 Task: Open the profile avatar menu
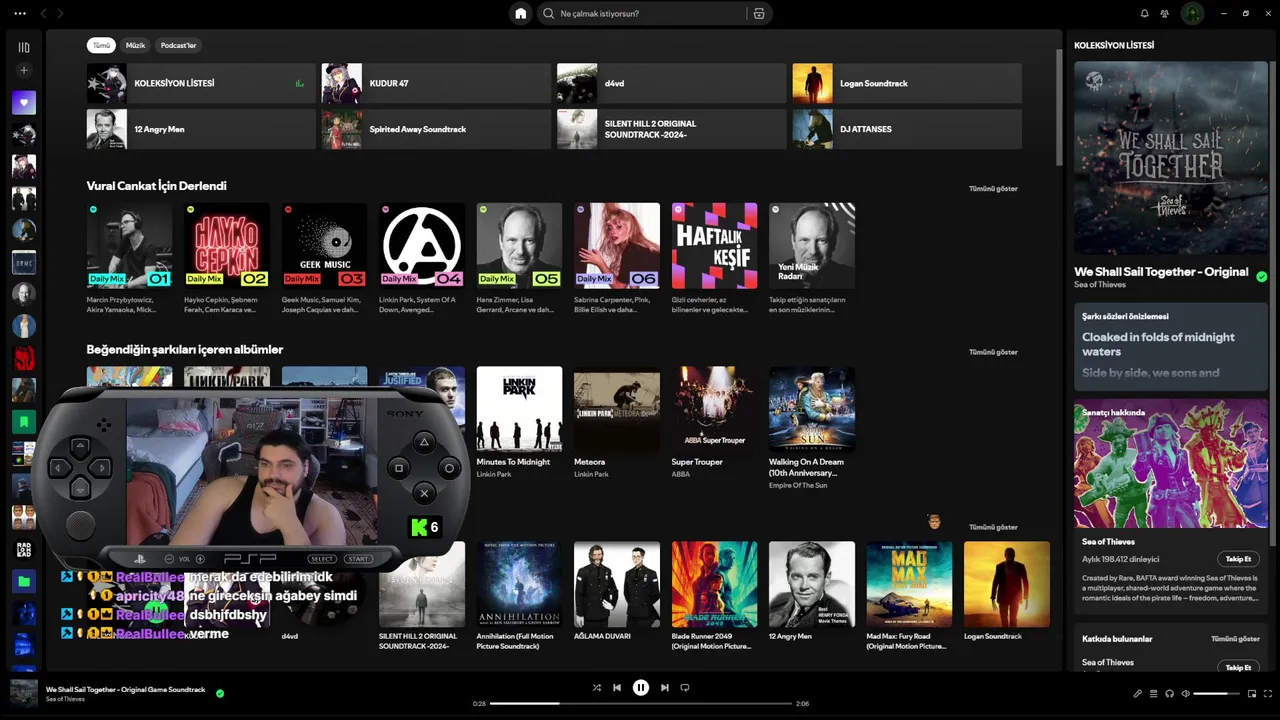(1192, 13)
